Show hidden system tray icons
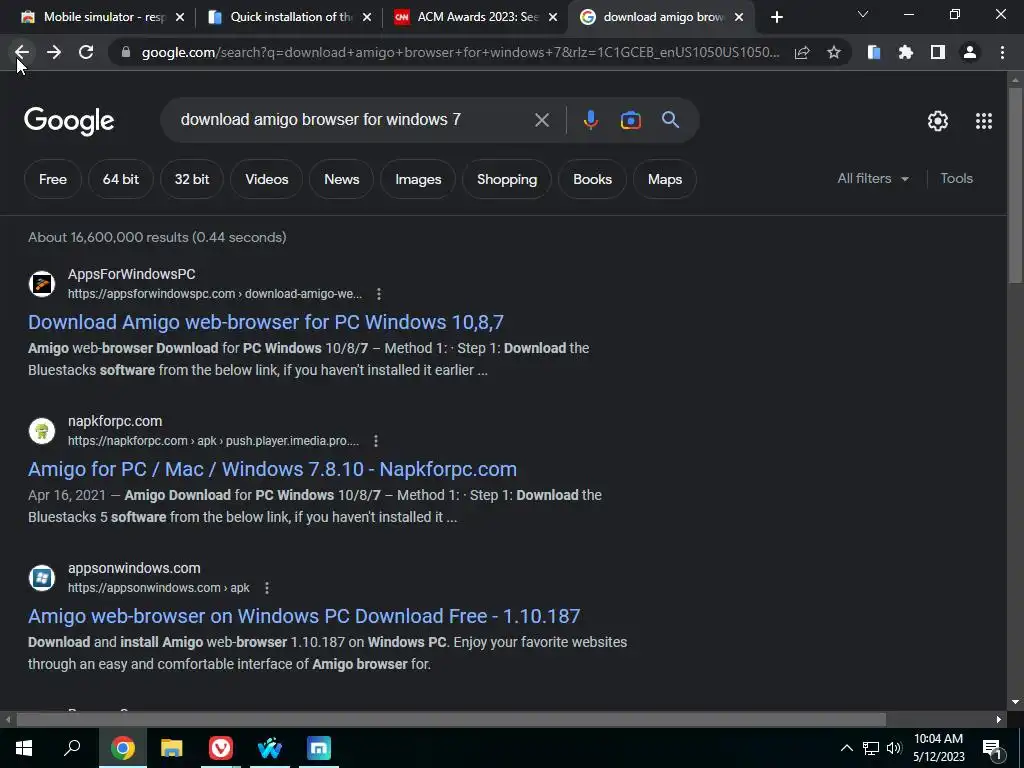The width and height of the screenshot is (1024, 768). pyautogui.click(x=846, y=748)
